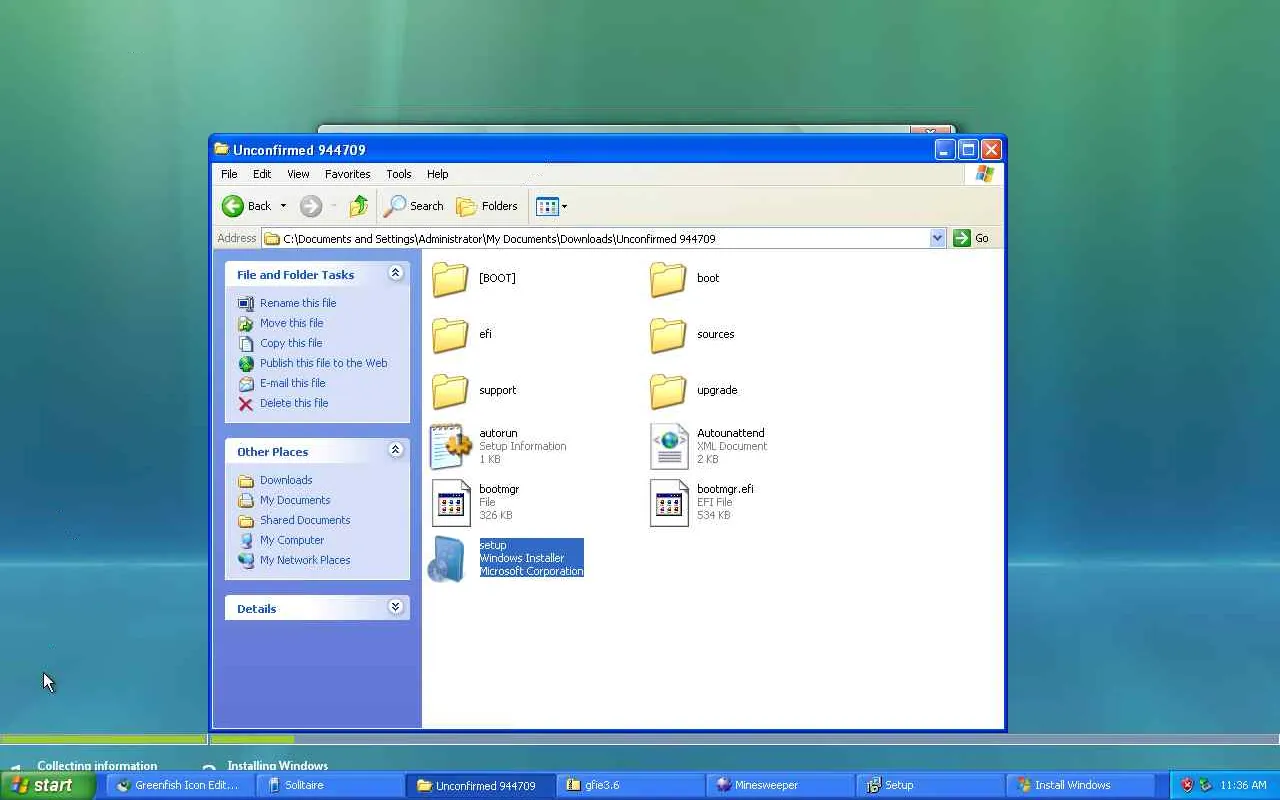Select the setup Windows Installer icon
The width and height of the screenshot is (1280, 800).
pyautogui.click(x=447, y=559)
